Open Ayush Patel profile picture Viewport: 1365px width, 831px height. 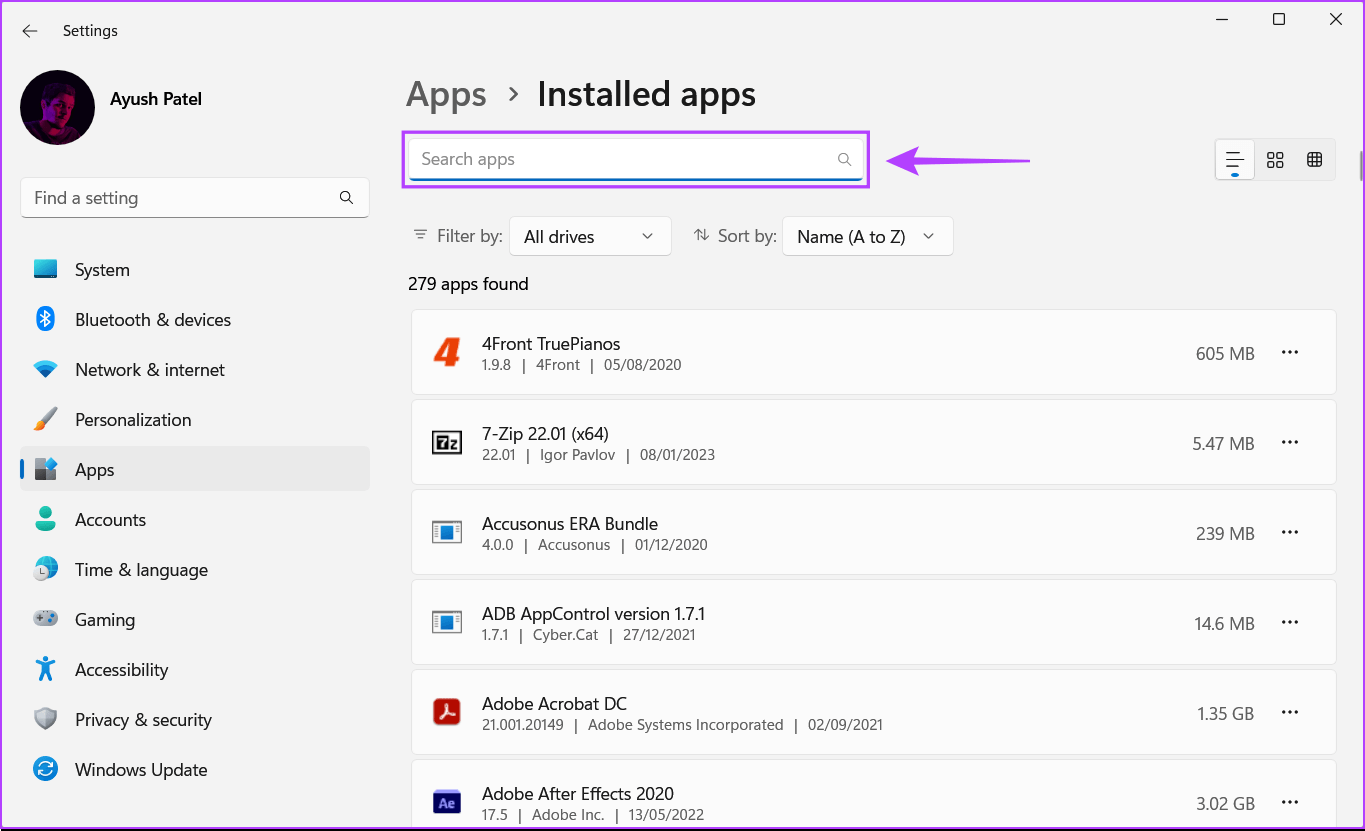[x=58, y=107]
